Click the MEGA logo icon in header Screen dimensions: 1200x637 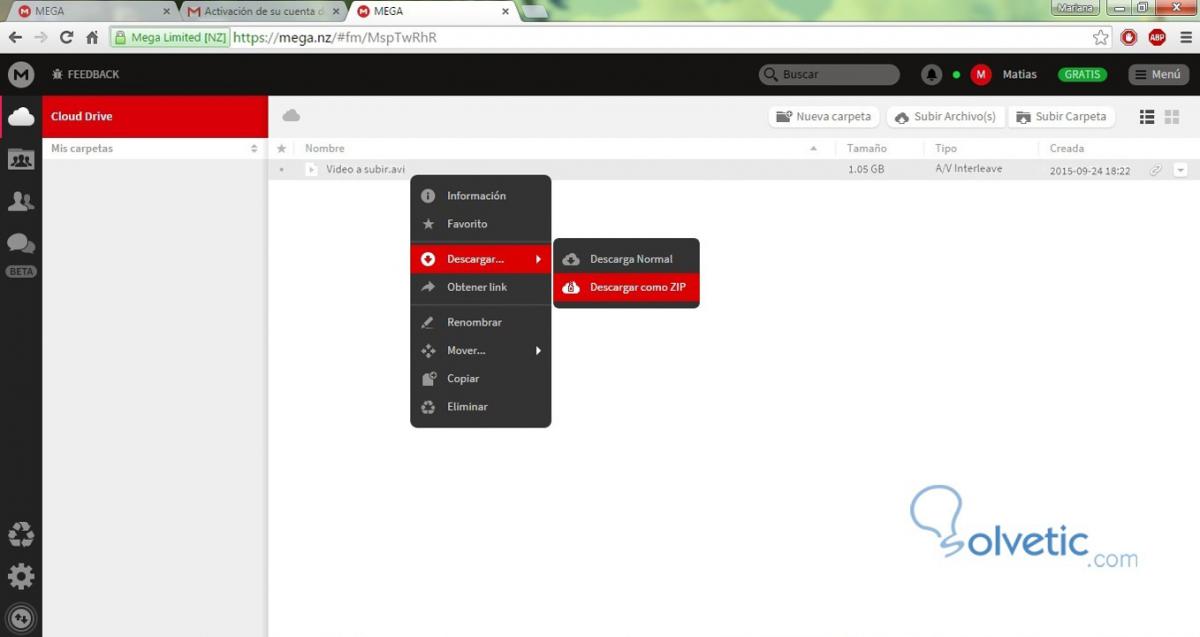click(21, 74)
